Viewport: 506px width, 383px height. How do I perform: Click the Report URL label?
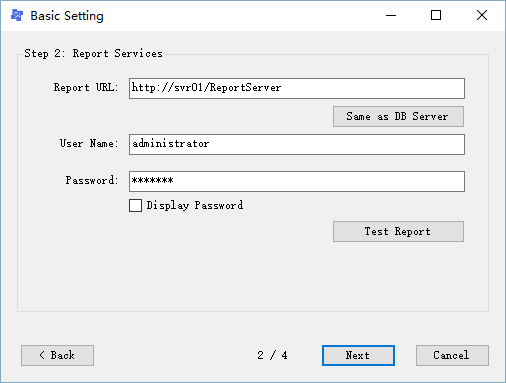pyautogui.click(x=86, y=87)
